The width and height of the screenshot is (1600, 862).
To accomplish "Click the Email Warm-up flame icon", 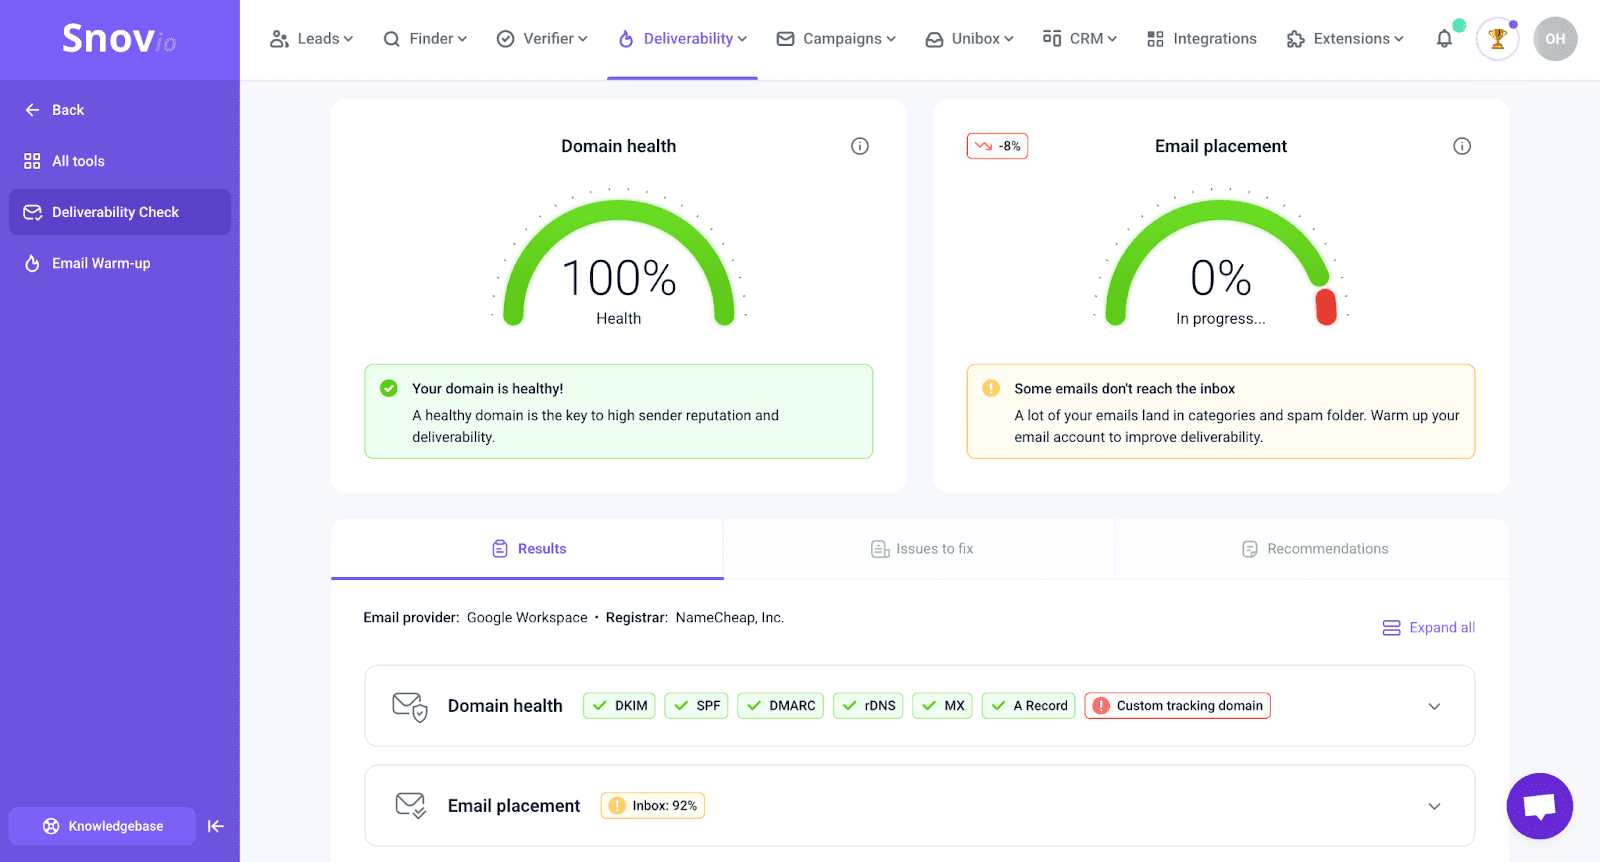I will click(x=32, y=263).
